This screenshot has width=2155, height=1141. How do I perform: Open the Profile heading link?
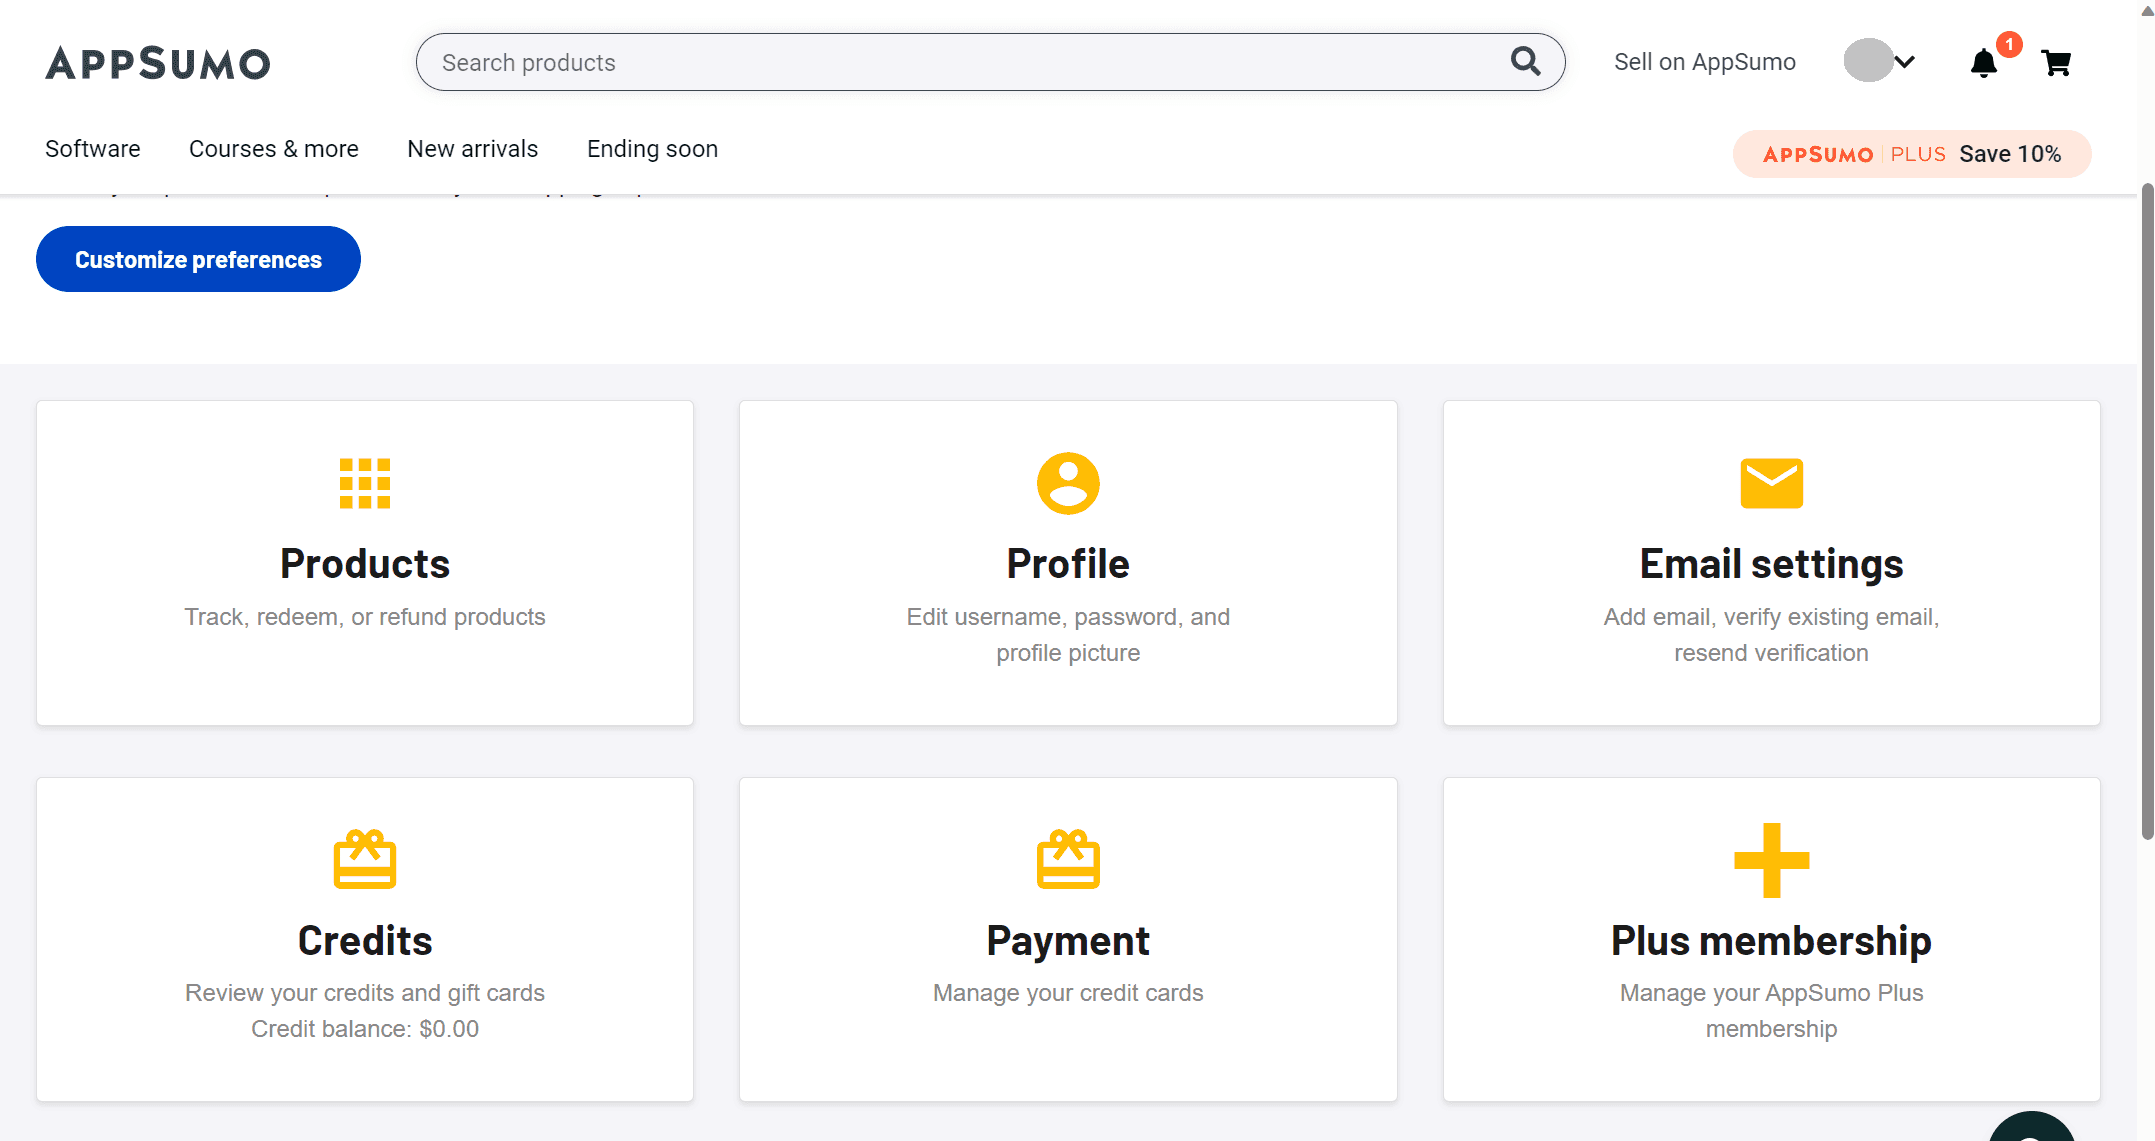click(1068, 564)
